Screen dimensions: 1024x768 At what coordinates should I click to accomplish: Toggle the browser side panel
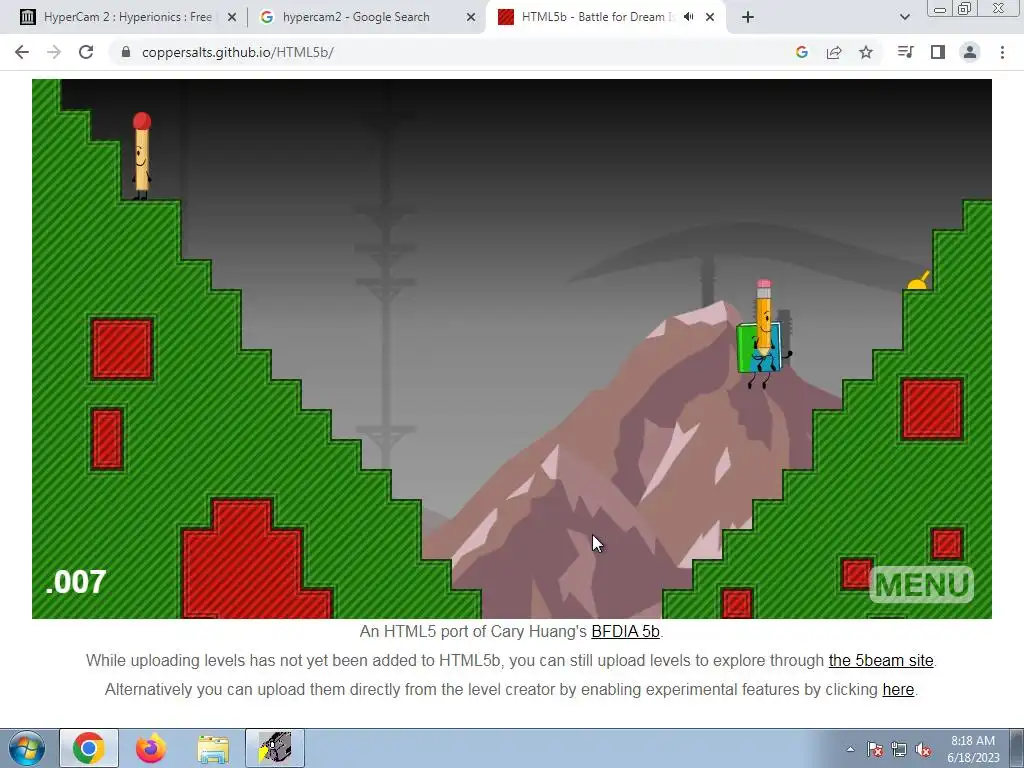click(938, 52)
